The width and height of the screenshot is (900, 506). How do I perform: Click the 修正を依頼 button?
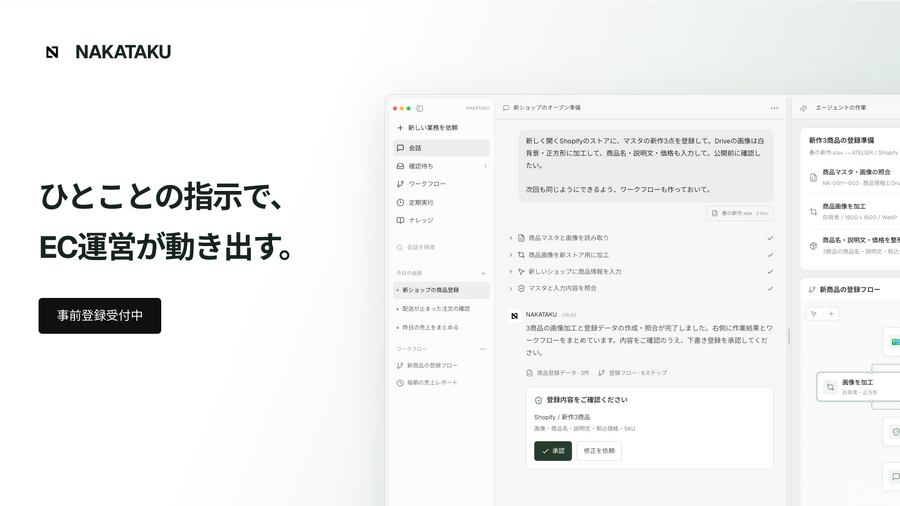pyautogui.click(x=599, y=451)
